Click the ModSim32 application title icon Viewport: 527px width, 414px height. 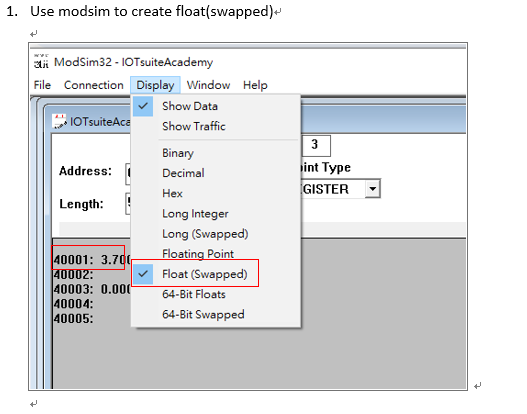coord(41,61)
